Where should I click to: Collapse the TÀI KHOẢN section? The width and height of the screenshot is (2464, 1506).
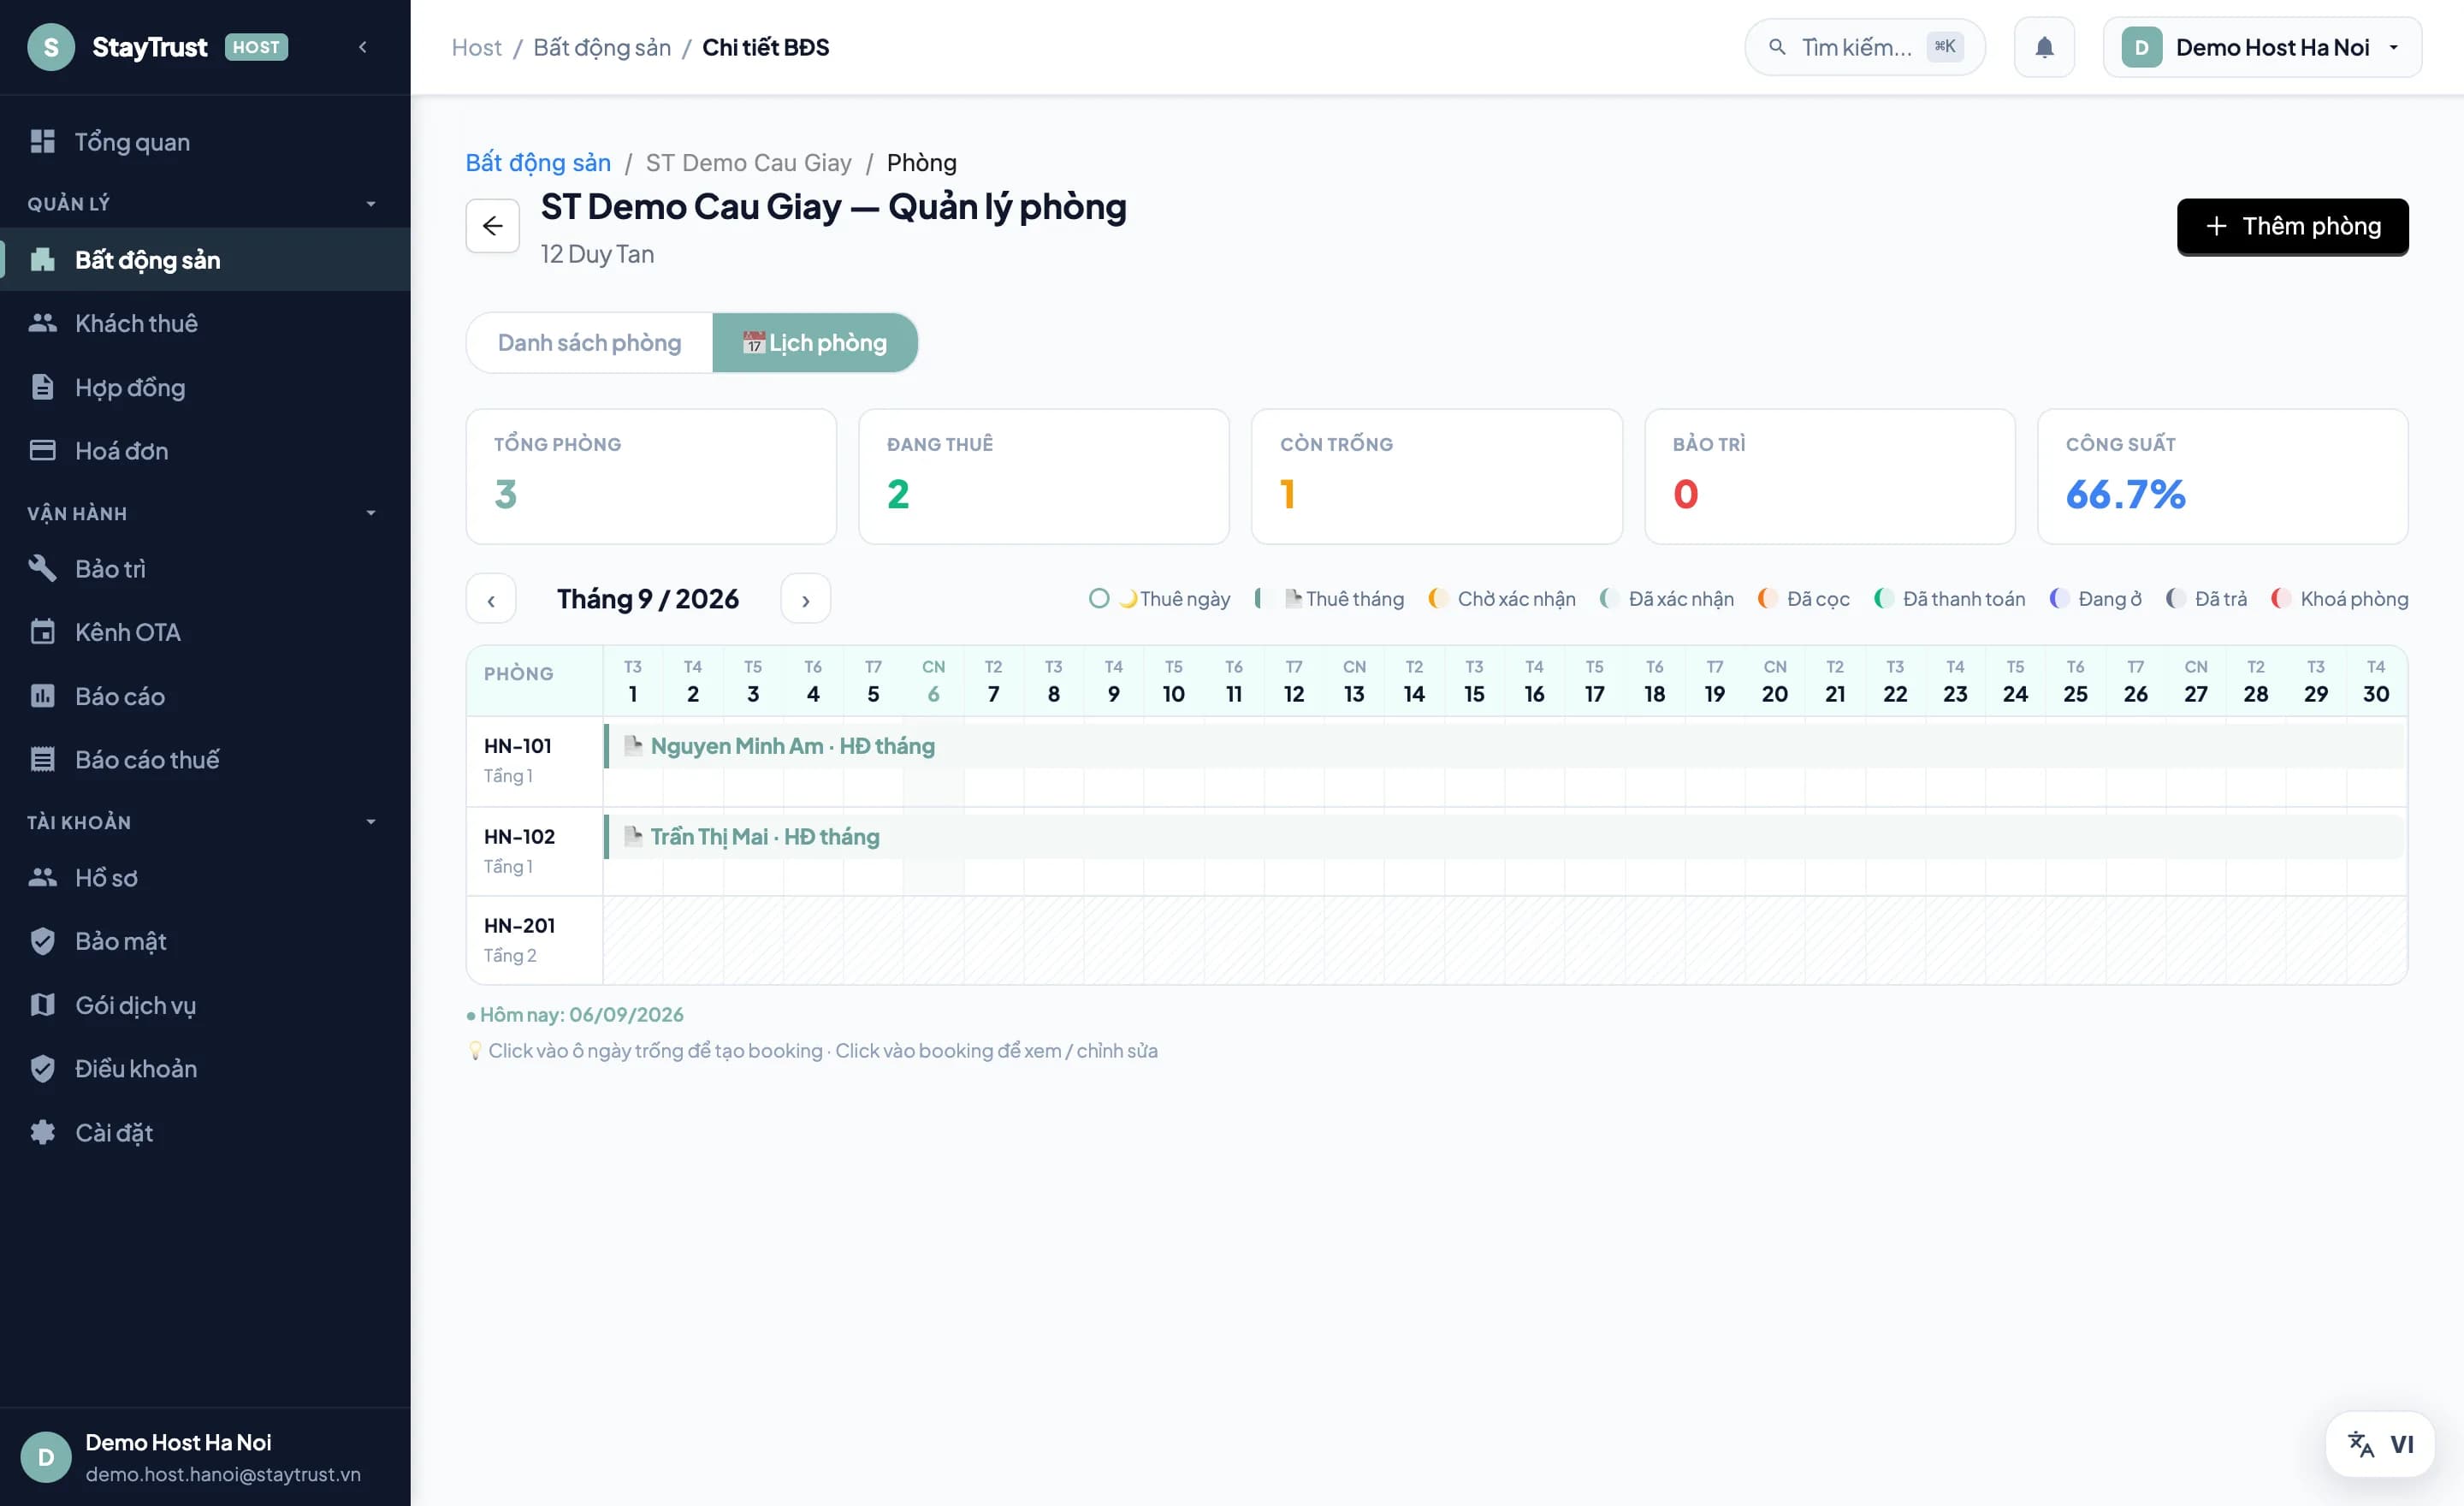click(x=371, y=822)
